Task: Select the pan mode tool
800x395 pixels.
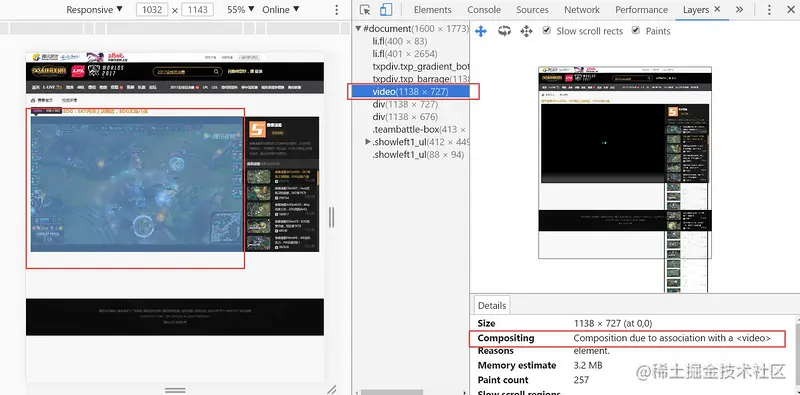Action: (x=481, y=31)
